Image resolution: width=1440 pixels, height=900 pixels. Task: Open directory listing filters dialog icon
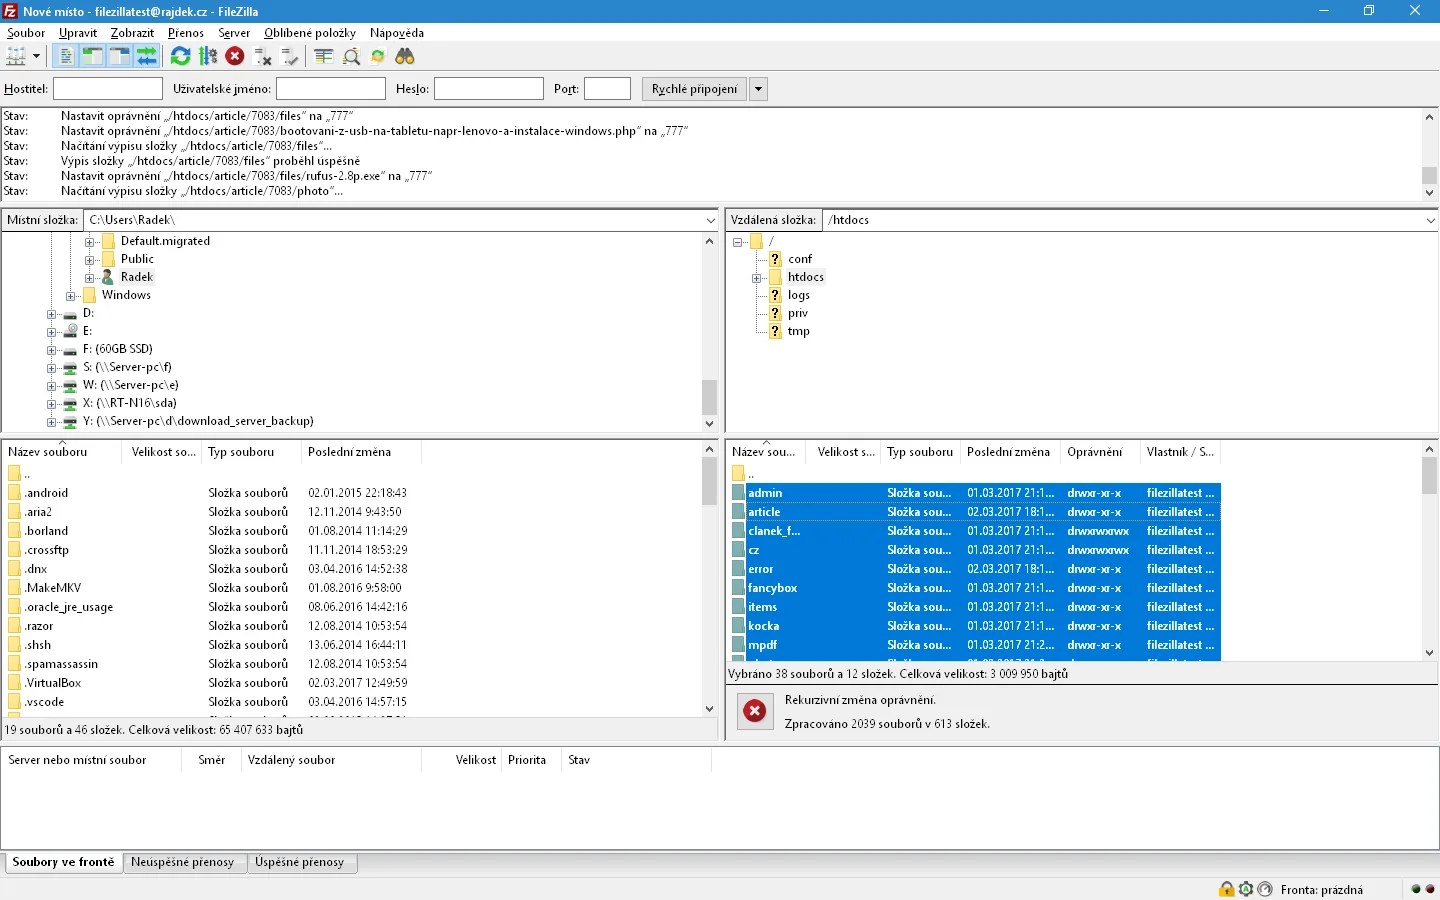tap(324, 57)
